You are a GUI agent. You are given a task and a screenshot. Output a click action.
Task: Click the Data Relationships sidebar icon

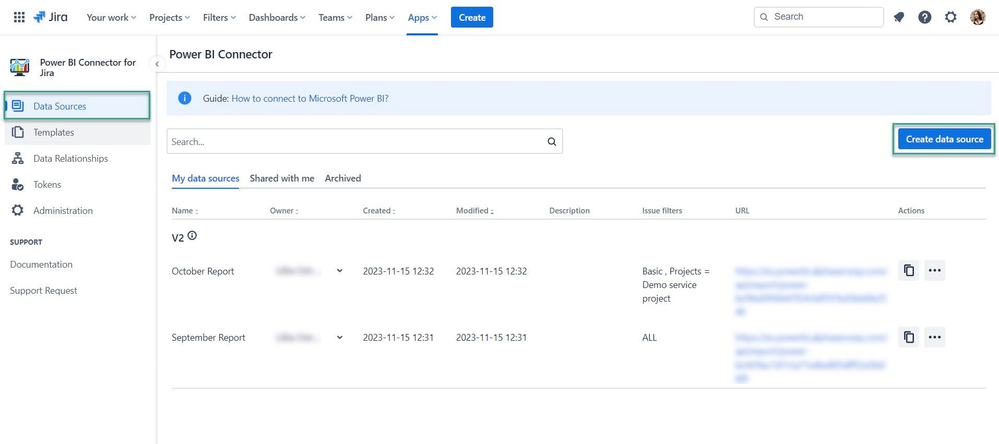click(x=18, y=158)
